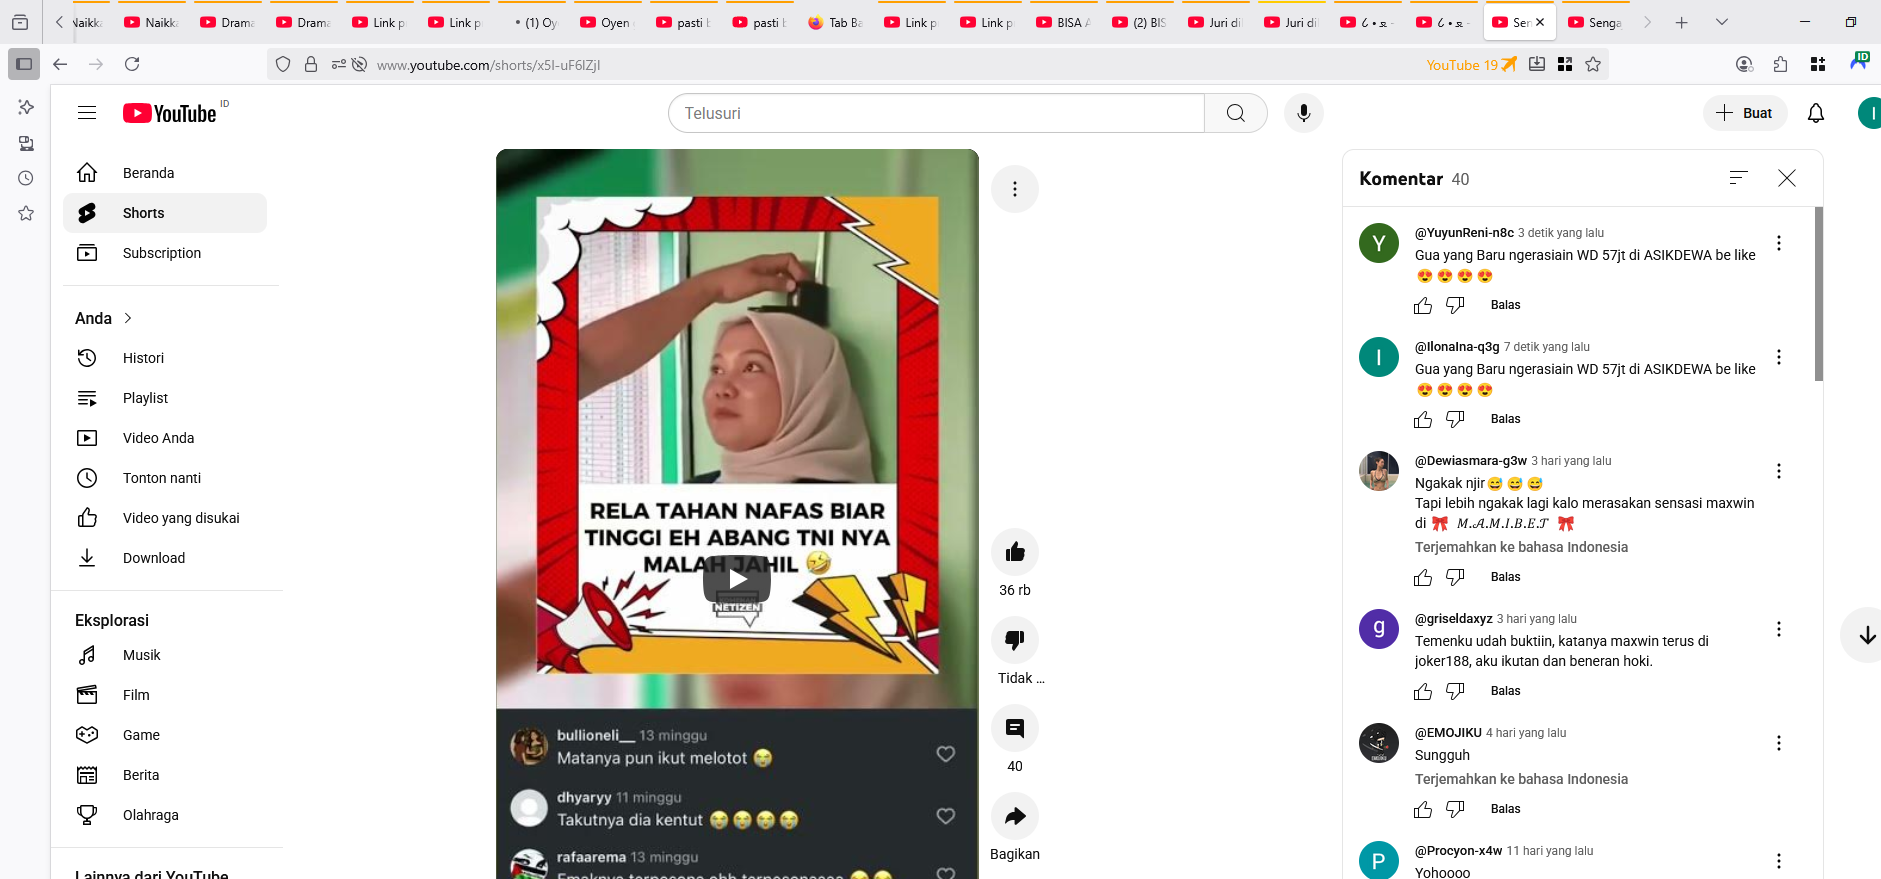Explore Berita category
This screenshot has height=879, width=1881.
[x=165, y=775]
